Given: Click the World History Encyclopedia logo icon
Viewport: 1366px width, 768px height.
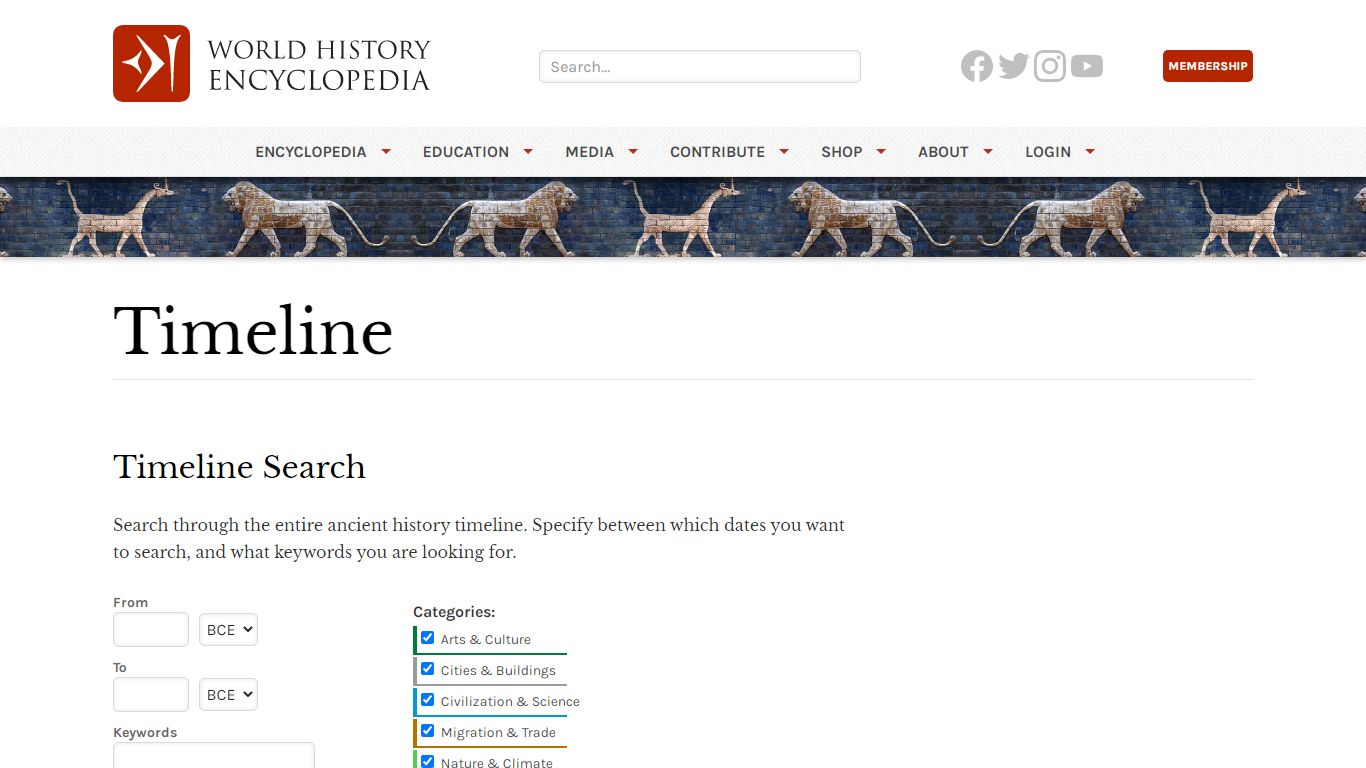Looking at the screenshot, I should pos(151,63).
